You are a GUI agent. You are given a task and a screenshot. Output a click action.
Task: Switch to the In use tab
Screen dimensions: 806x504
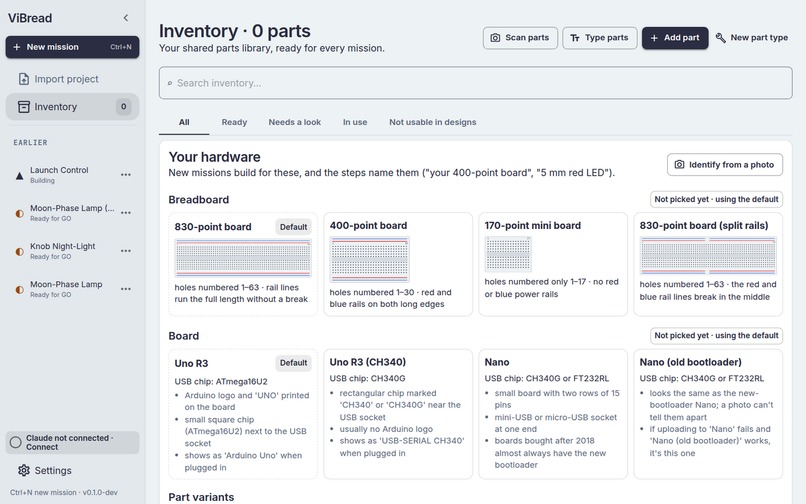coord(355,122)
